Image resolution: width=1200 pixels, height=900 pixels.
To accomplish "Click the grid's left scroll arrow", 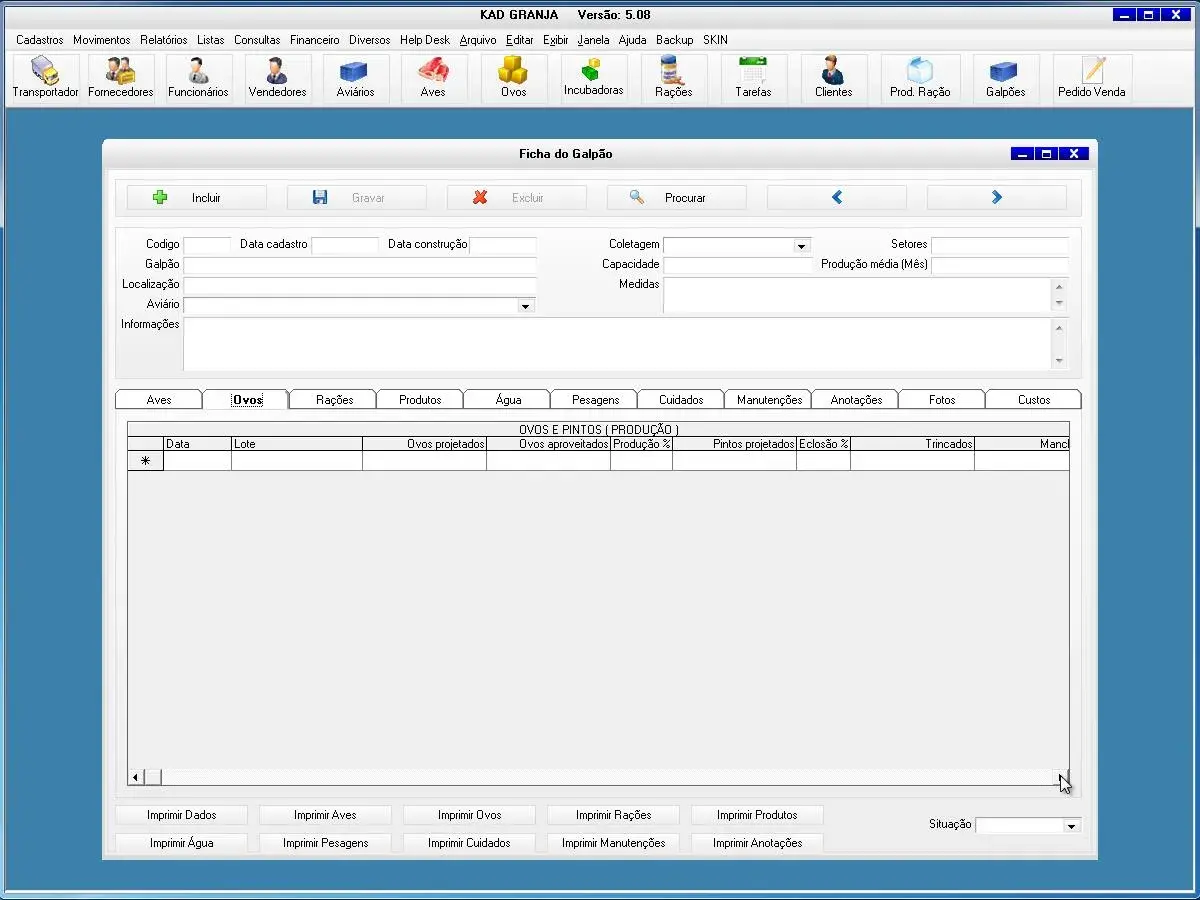I will pos(135,777).
